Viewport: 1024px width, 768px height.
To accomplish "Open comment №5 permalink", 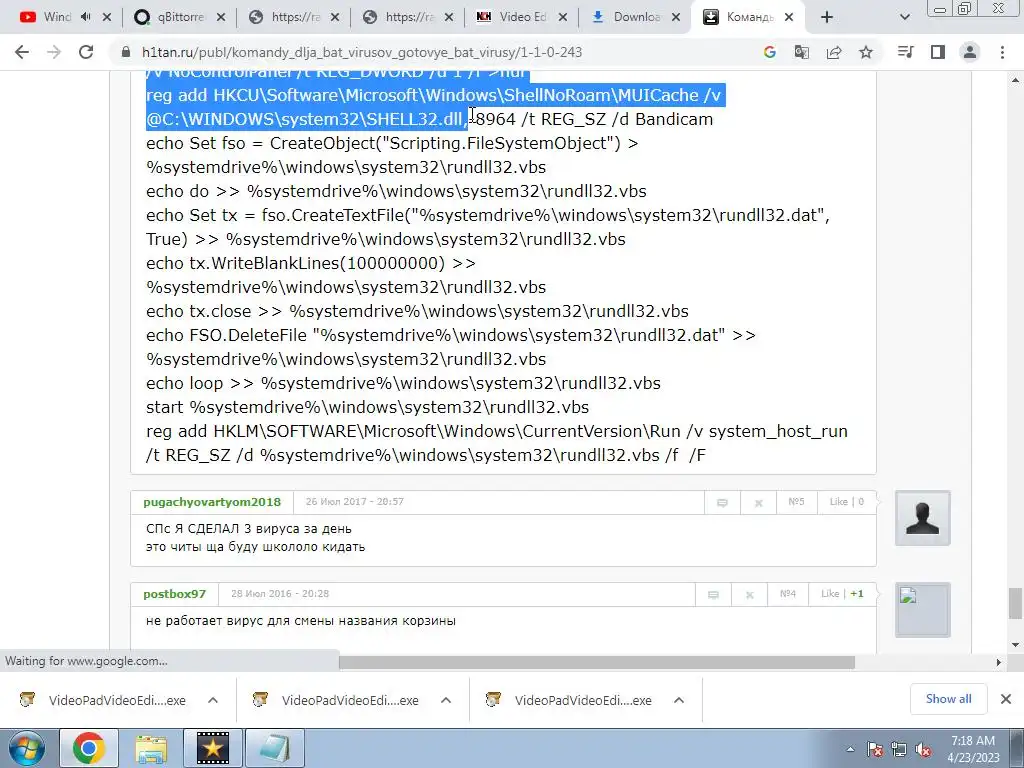I will tap(796, 502).
